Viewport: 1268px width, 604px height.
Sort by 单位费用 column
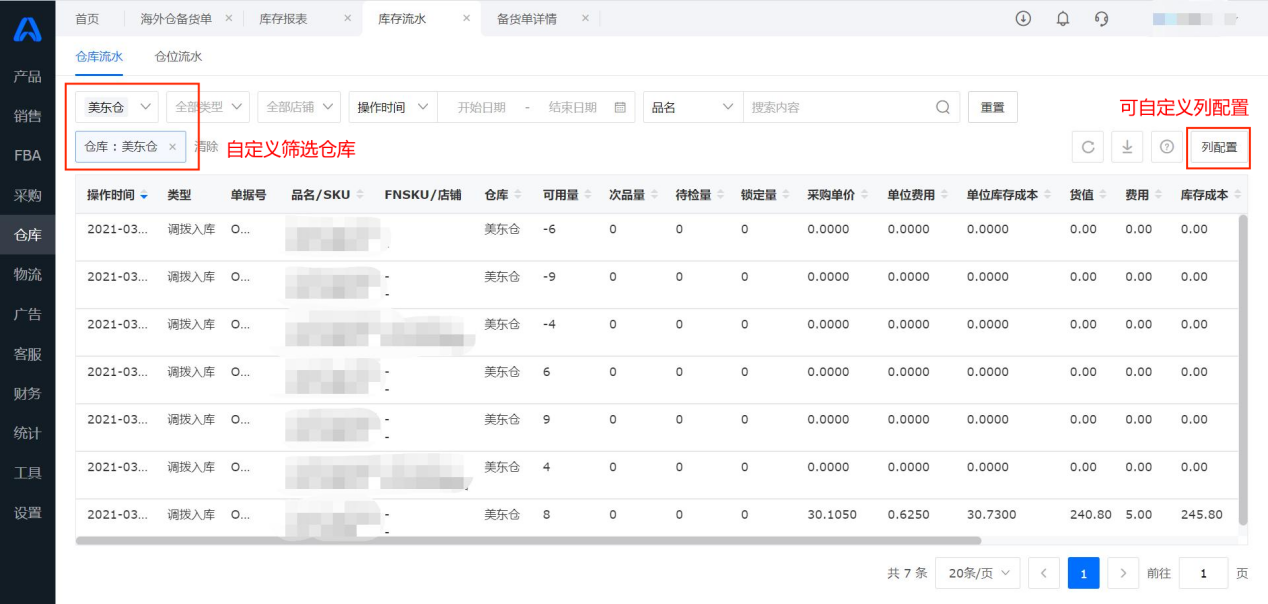[944, 195]
